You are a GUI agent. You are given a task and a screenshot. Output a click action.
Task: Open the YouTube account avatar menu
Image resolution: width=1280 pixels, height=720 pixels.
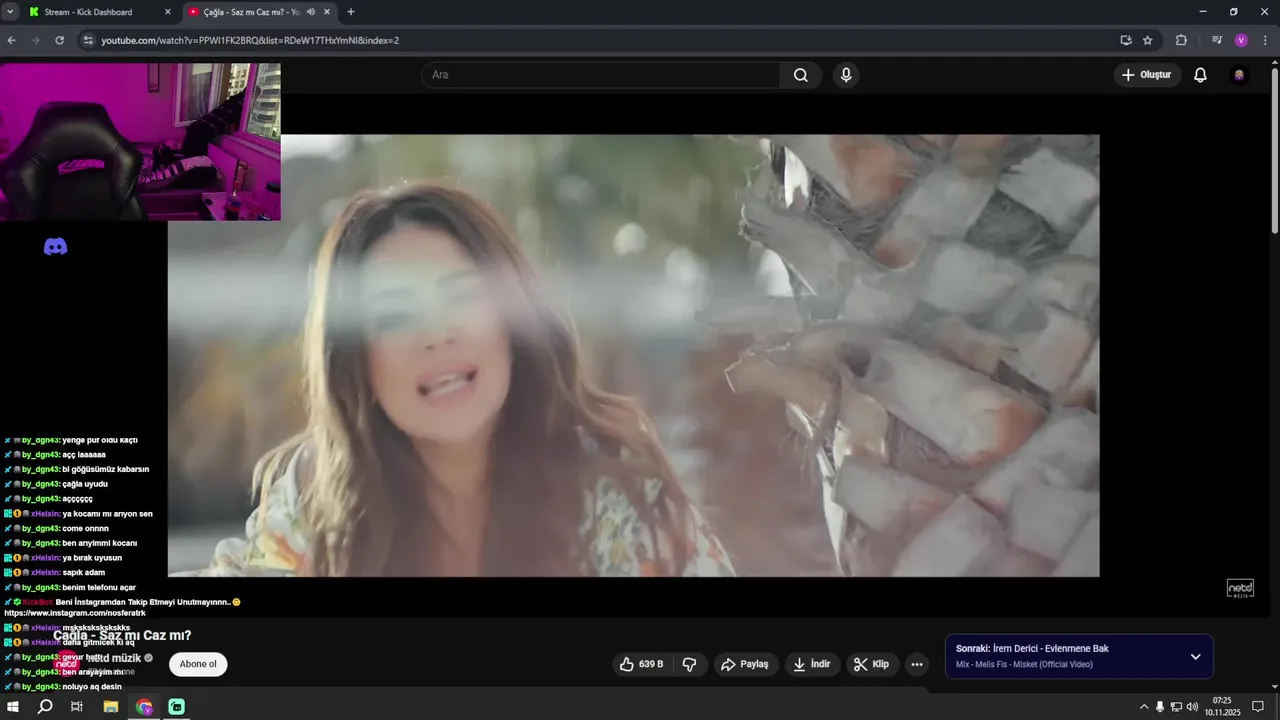pyautogui.click(x=1239, y=75)
